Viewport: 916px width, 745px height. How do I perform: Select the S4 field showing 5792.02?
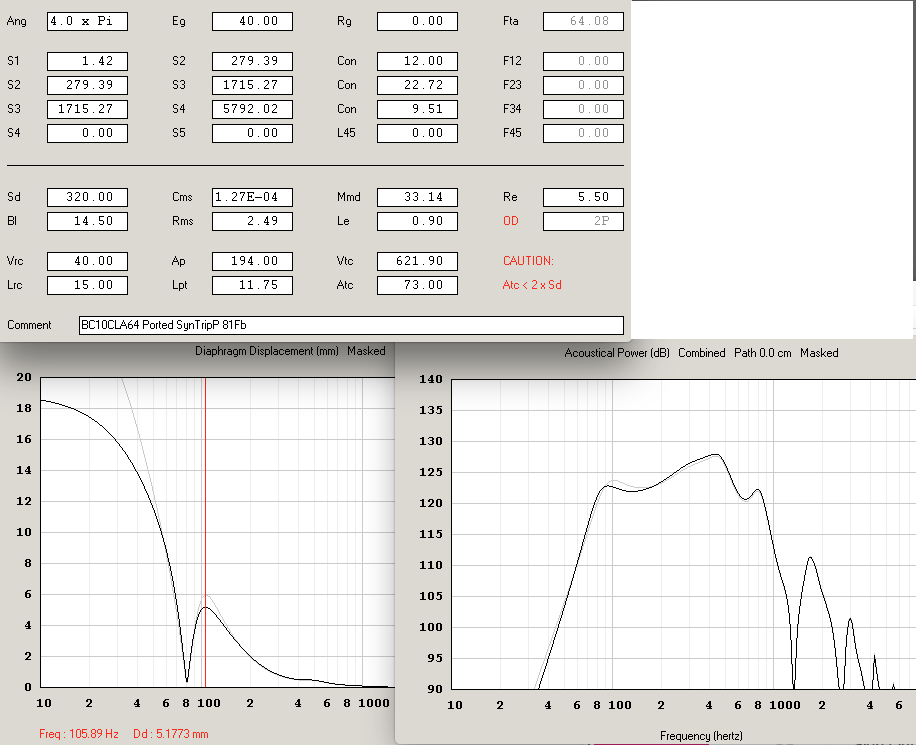(252, 109)
